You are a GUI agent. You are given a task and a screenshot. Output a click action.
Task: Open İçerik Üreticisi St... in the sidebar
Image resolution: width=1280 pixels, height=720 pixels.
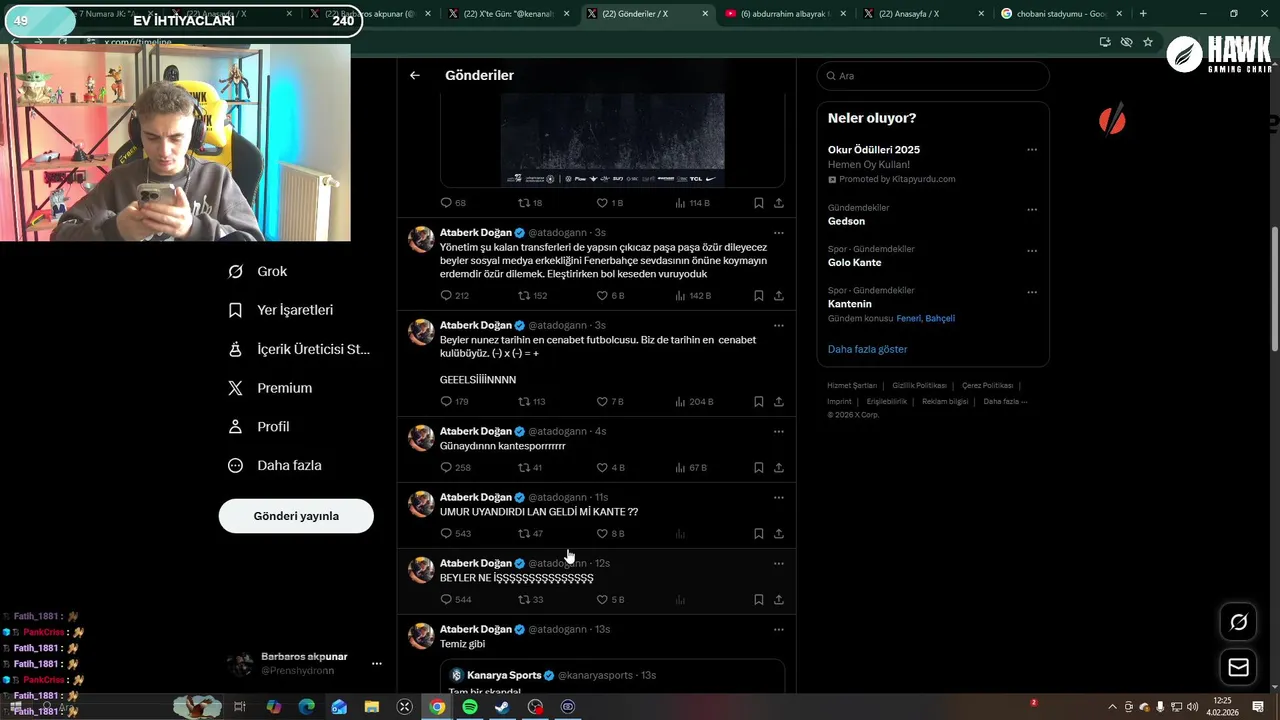tap(299, 349)
